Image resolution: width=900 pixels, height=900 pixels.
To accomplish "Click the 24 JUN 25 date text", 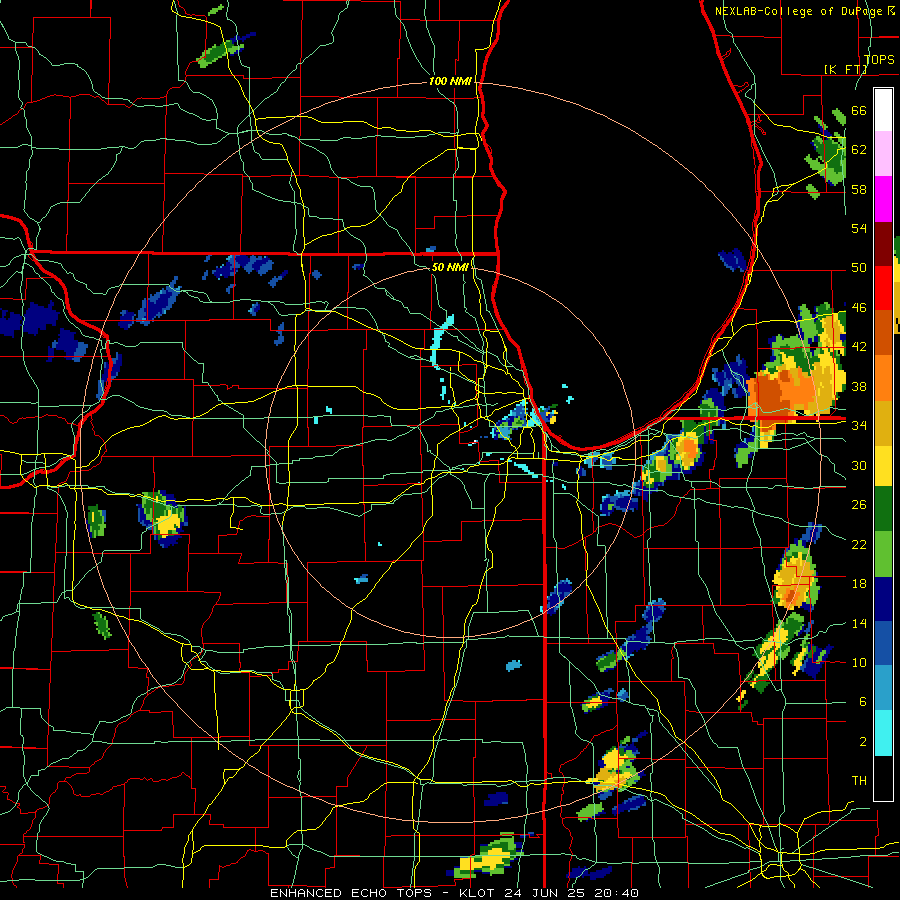I will point(545,893).
